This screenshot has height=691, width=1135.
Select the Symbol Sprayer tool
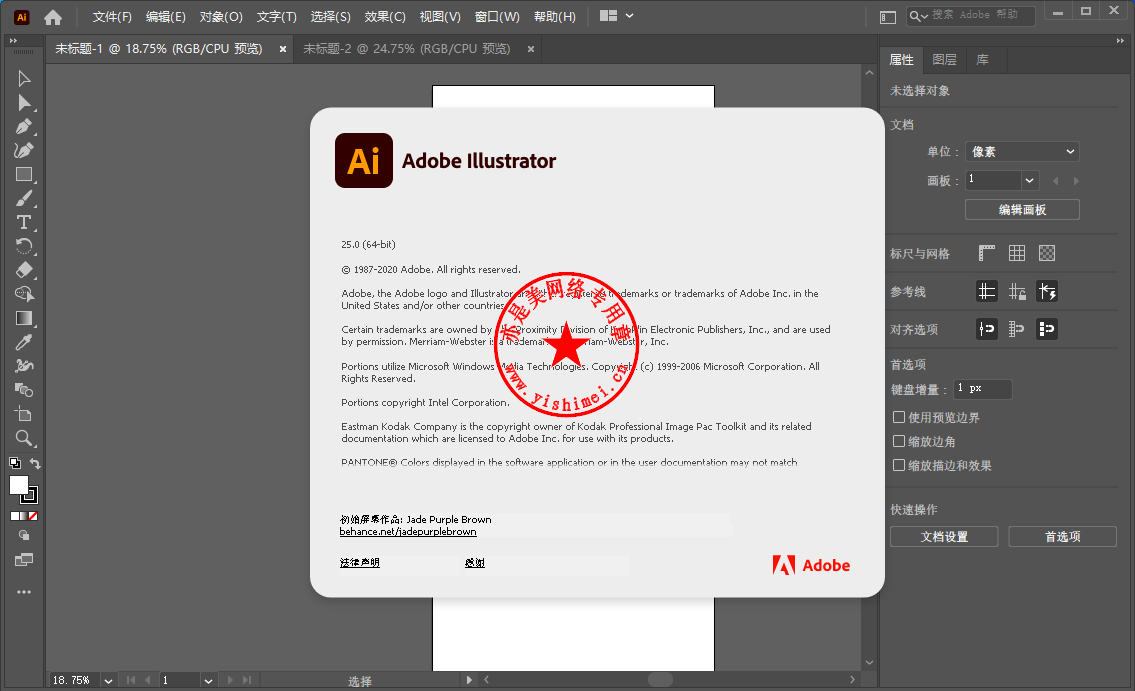24,366
